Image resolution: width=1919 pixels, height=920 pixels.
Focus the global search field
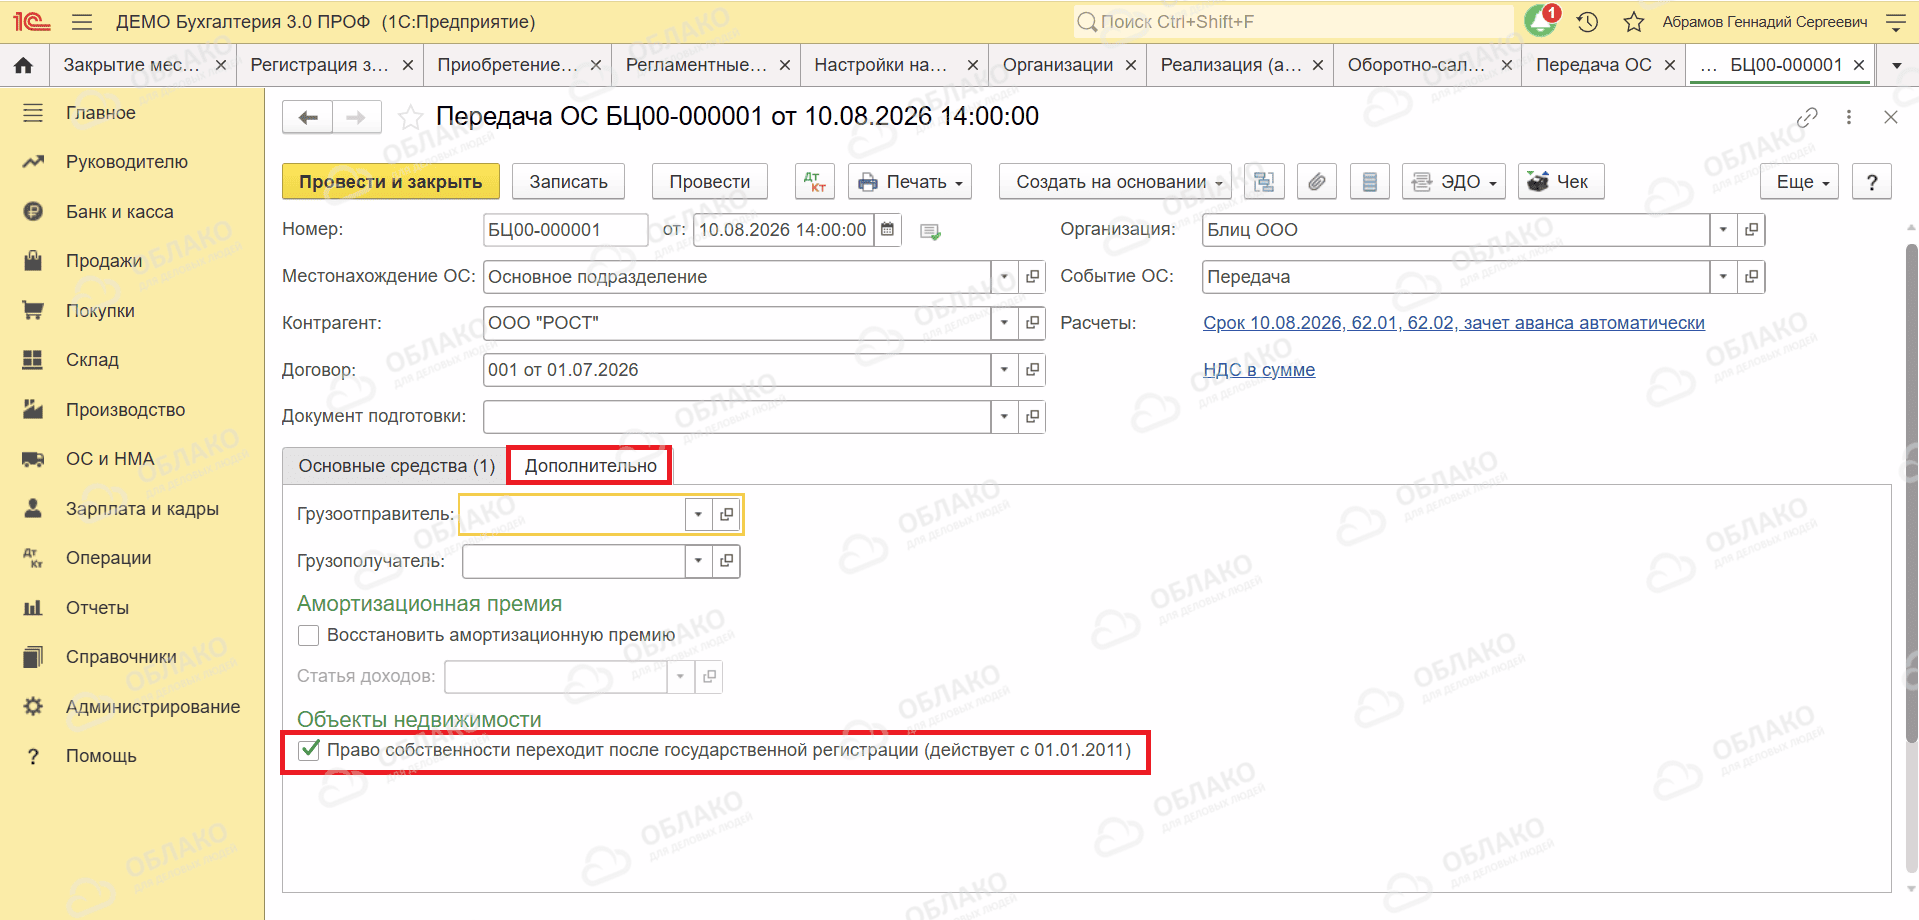[1292, 22]
